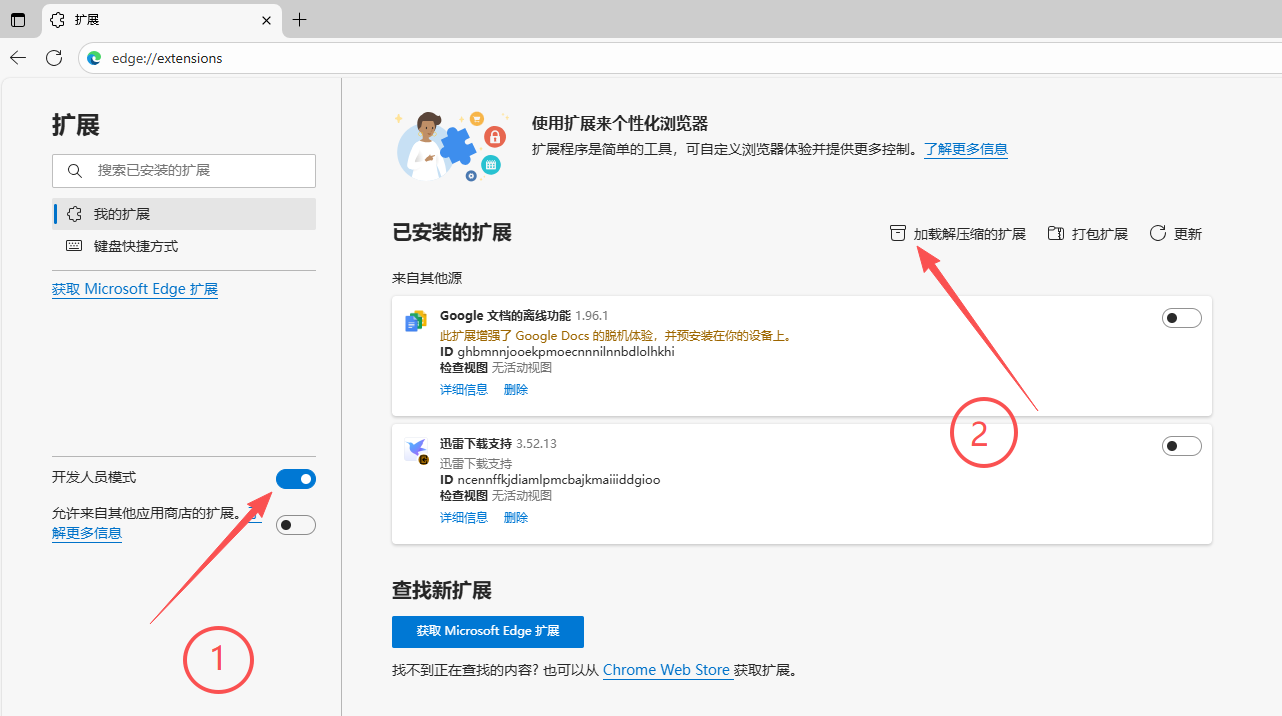
Task: Click 加载解压缩的扩展 to load unpacked extension
Action: [958, 234]
